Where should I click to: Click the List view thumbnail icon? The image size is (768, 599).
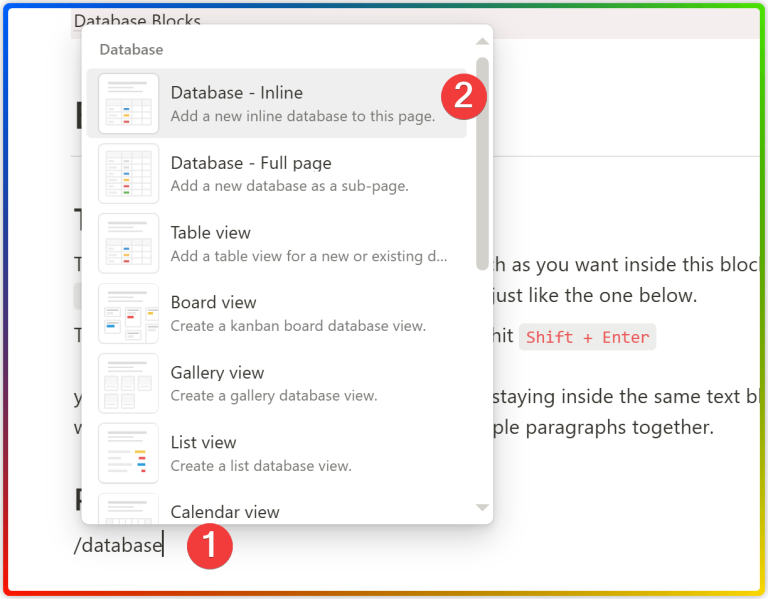click(128, 453)
